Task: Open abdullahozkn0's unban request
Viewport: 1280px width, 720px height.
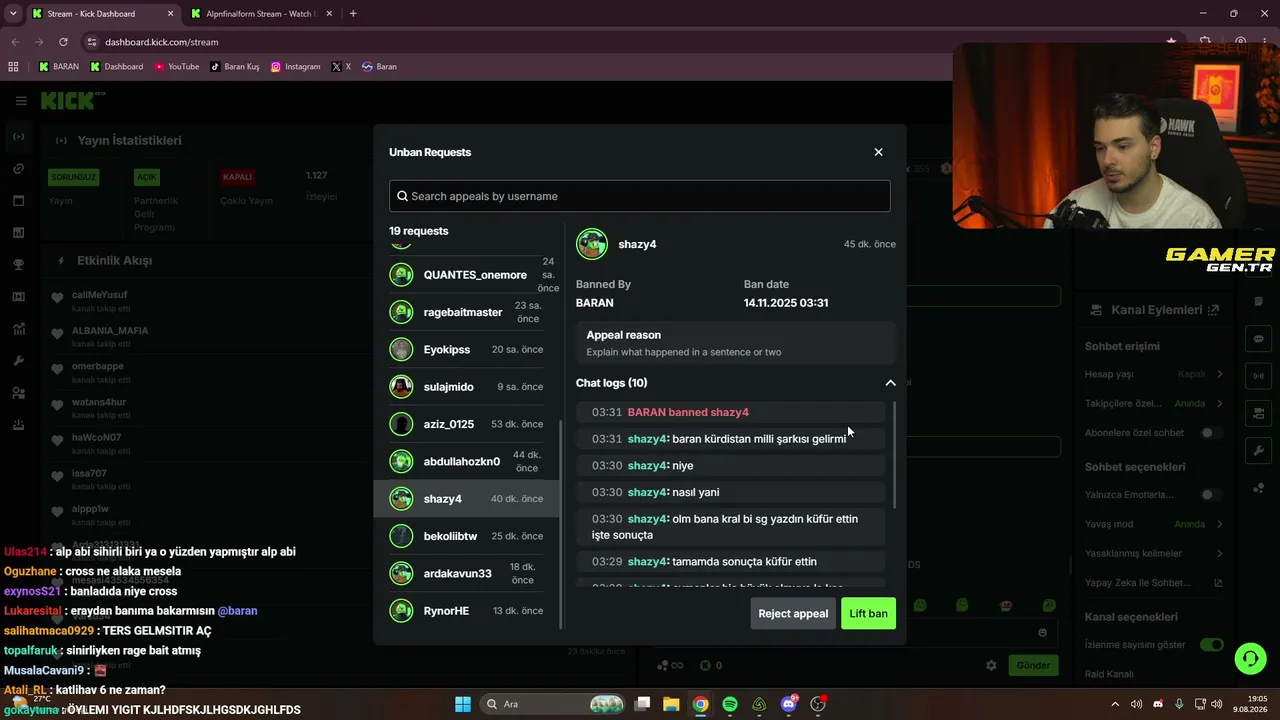Action: point(468,461)
